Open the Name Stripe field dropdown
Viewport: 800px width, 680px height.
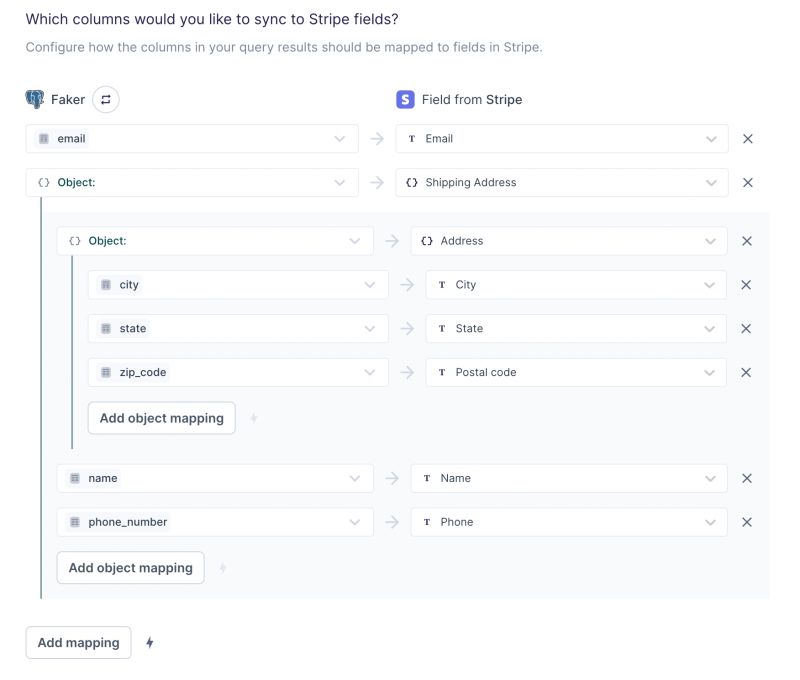569,478
